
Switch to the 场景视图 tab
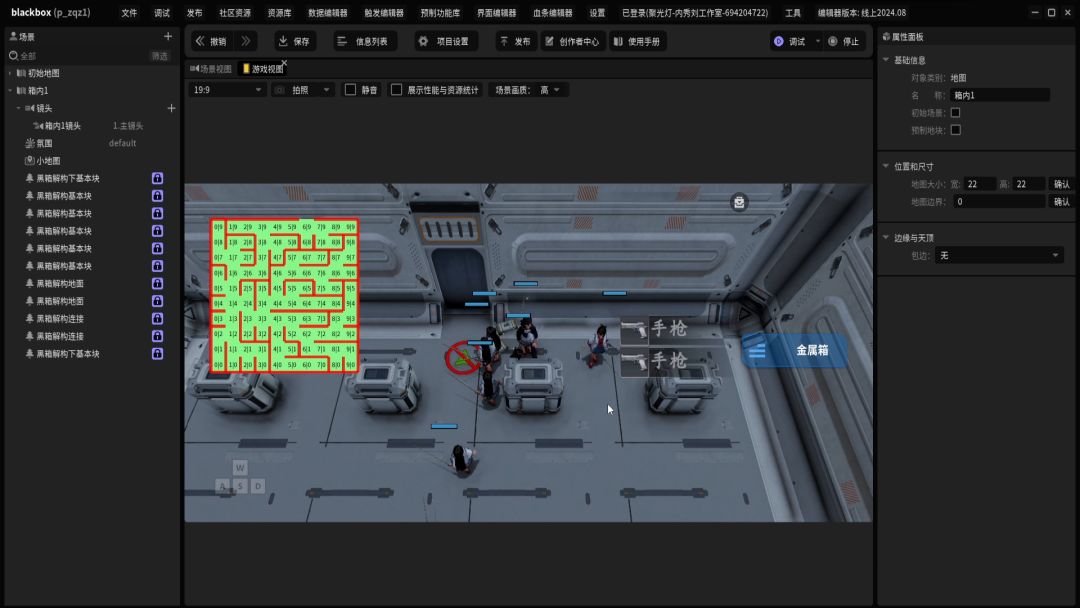(x=211, y=68)
